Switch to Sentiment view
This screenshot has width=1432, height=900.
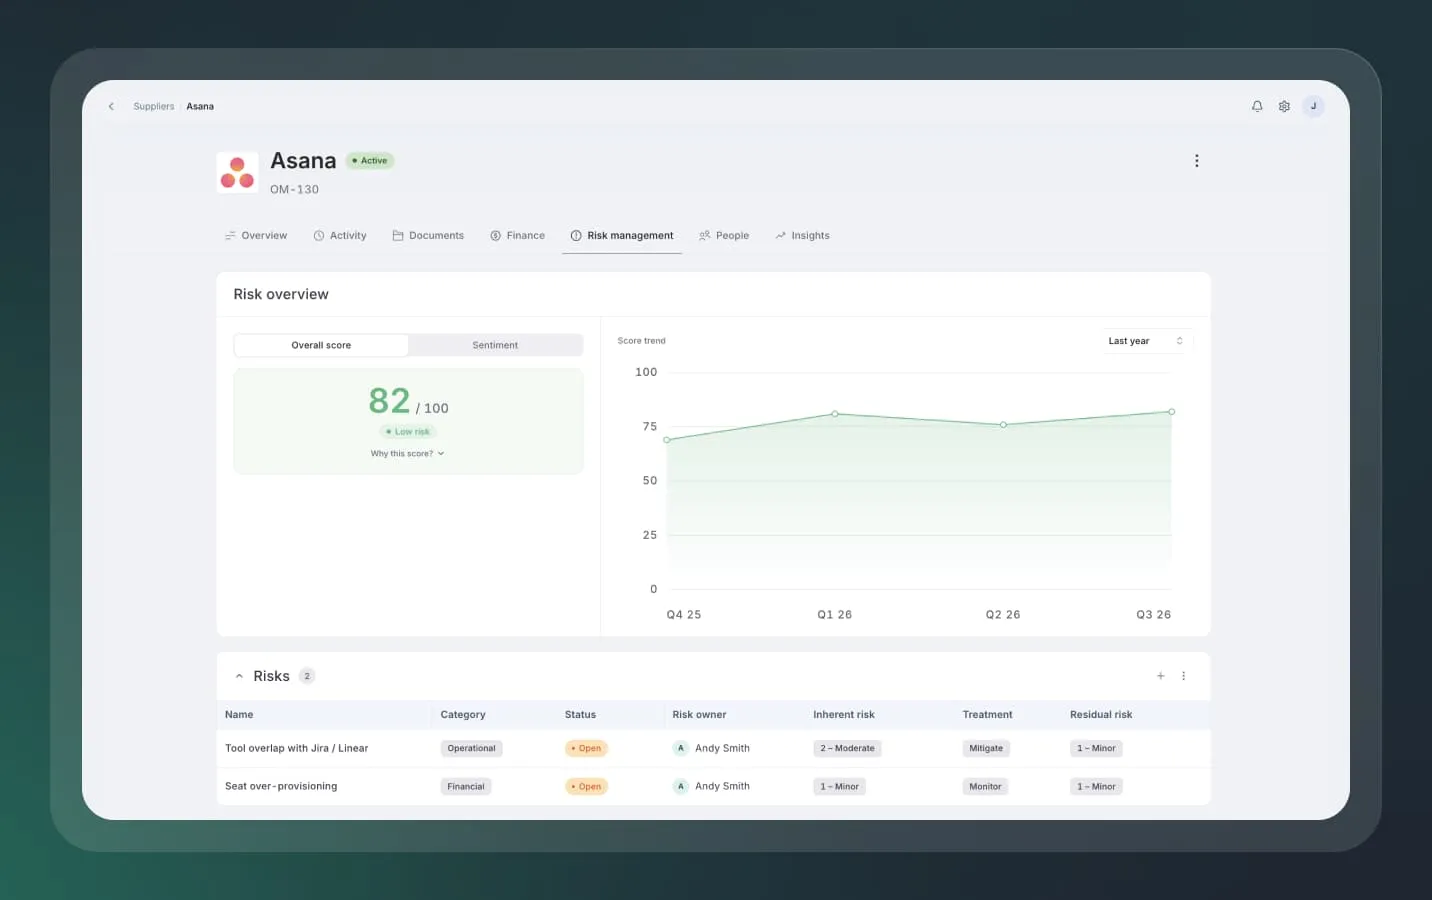(x=495, y=345)
